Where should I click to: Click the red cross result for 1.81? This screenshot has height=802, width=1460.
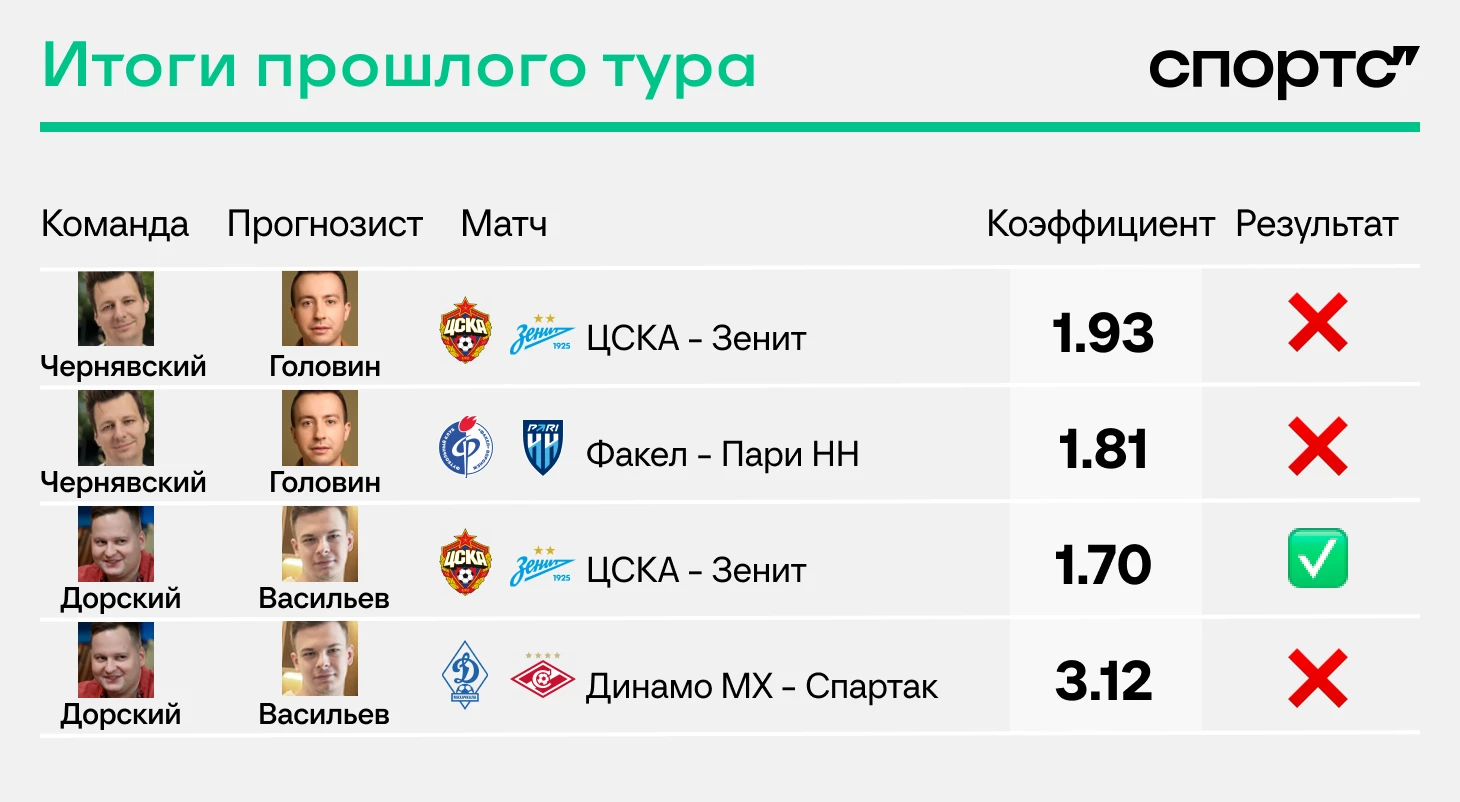(x=1317, y=446)
